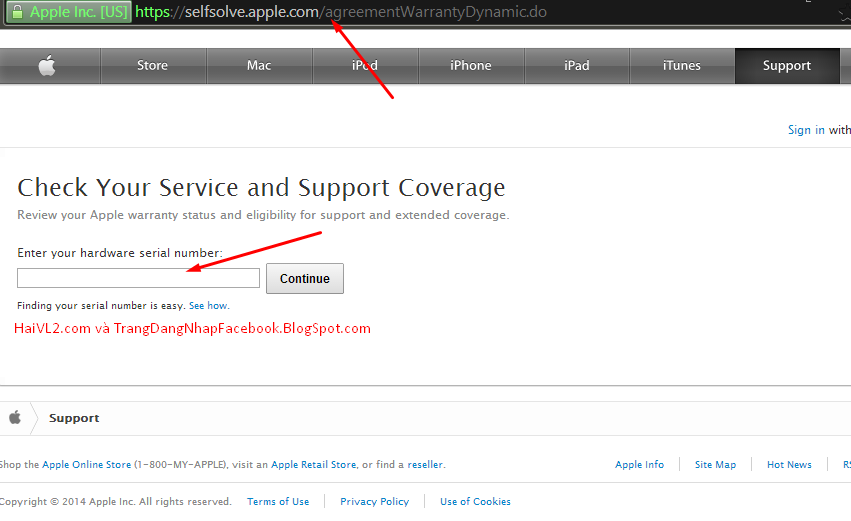Screen dimensions: 851x521
Task: Open the Hot News footer link
Action: pos(789,465)
